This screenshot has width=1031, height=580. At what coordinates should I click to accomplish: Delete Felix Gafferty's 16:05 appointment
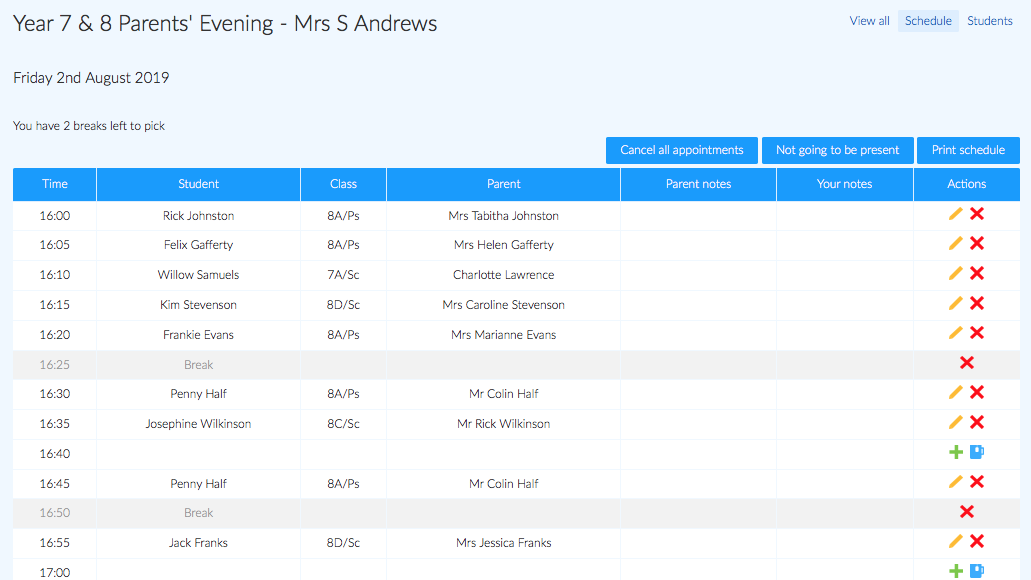coord(977,243)
